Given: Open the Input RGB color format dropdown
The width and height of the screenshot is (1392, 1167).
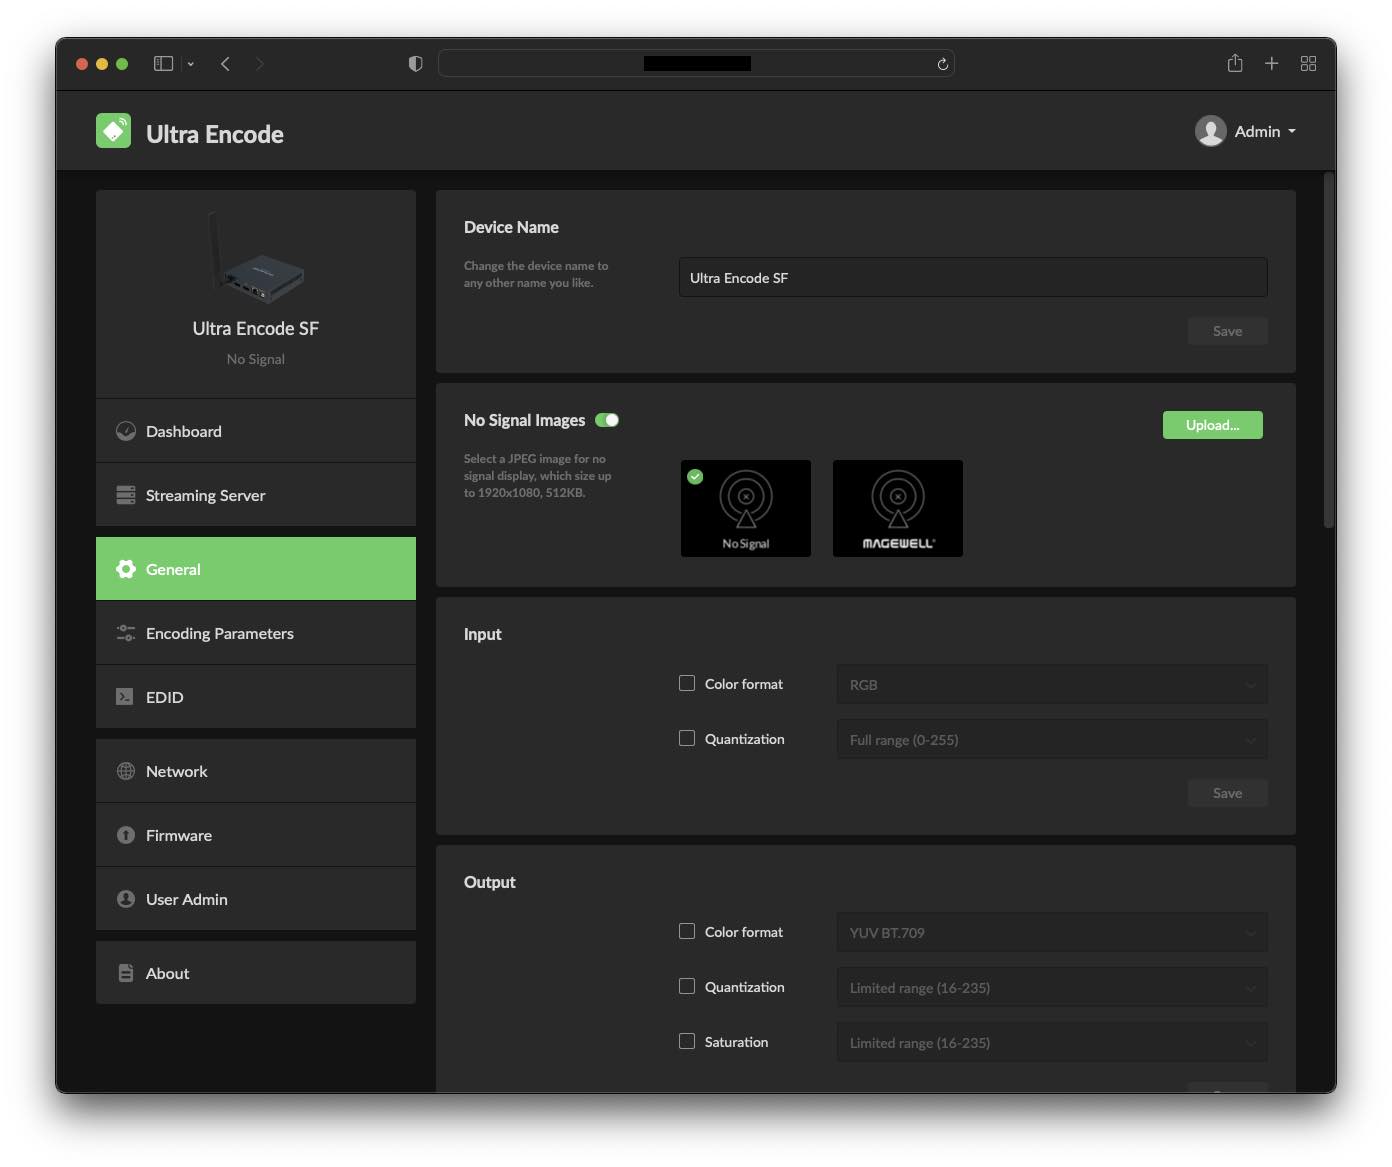Looking at the screenshot, I should coord(1052,685).
